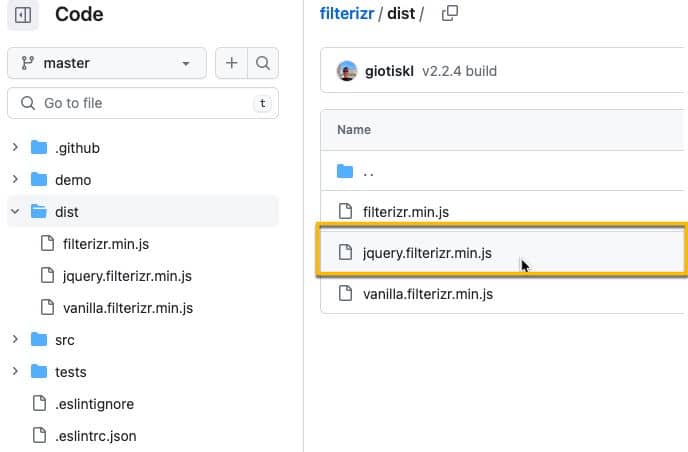Select filterizr.min.js in the sidebar tree
The image size is (688, 452).
(106, 244)
